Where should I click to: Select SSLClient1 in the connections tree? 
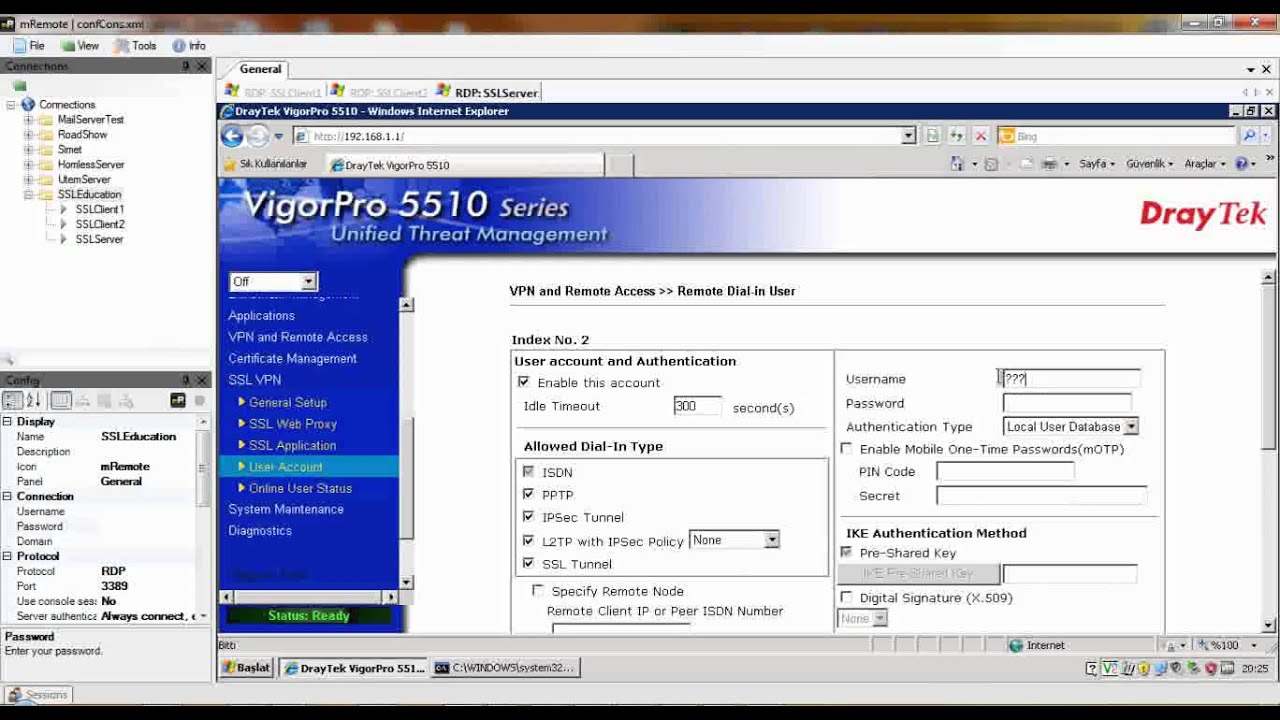(x=99, y=210)
